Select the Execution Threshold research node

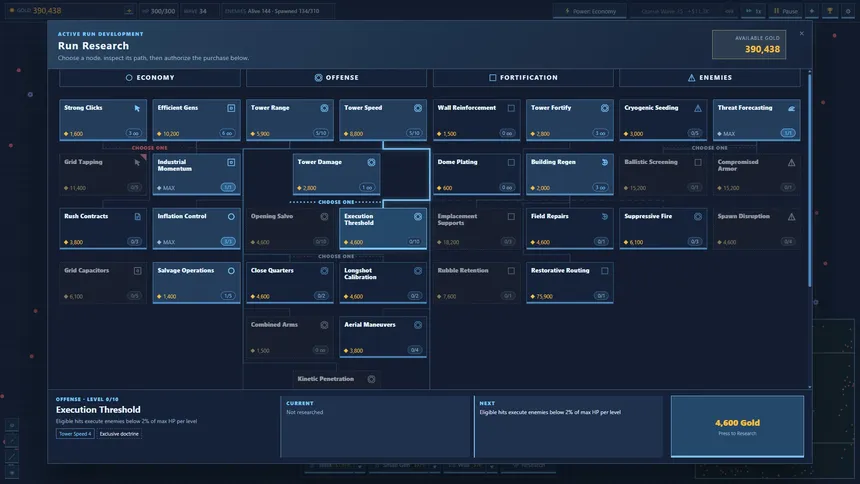[x=383, y=229]
